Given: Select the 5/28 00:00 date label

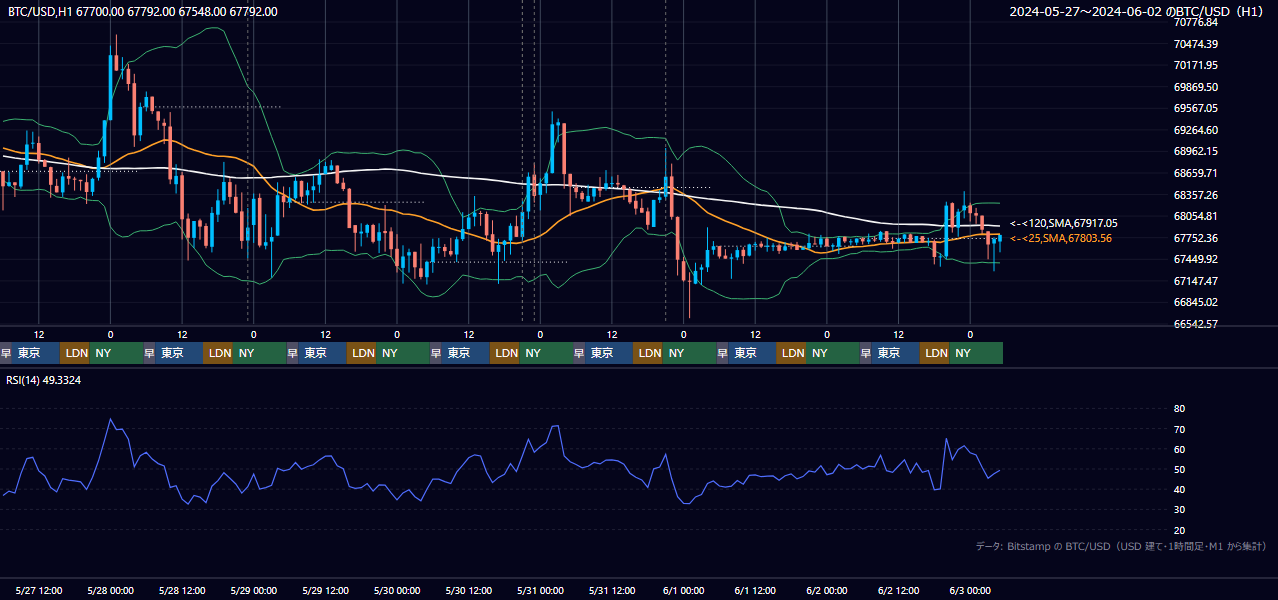Looking at the screenshot, I should pyautogui.click(x=110, y=590).
